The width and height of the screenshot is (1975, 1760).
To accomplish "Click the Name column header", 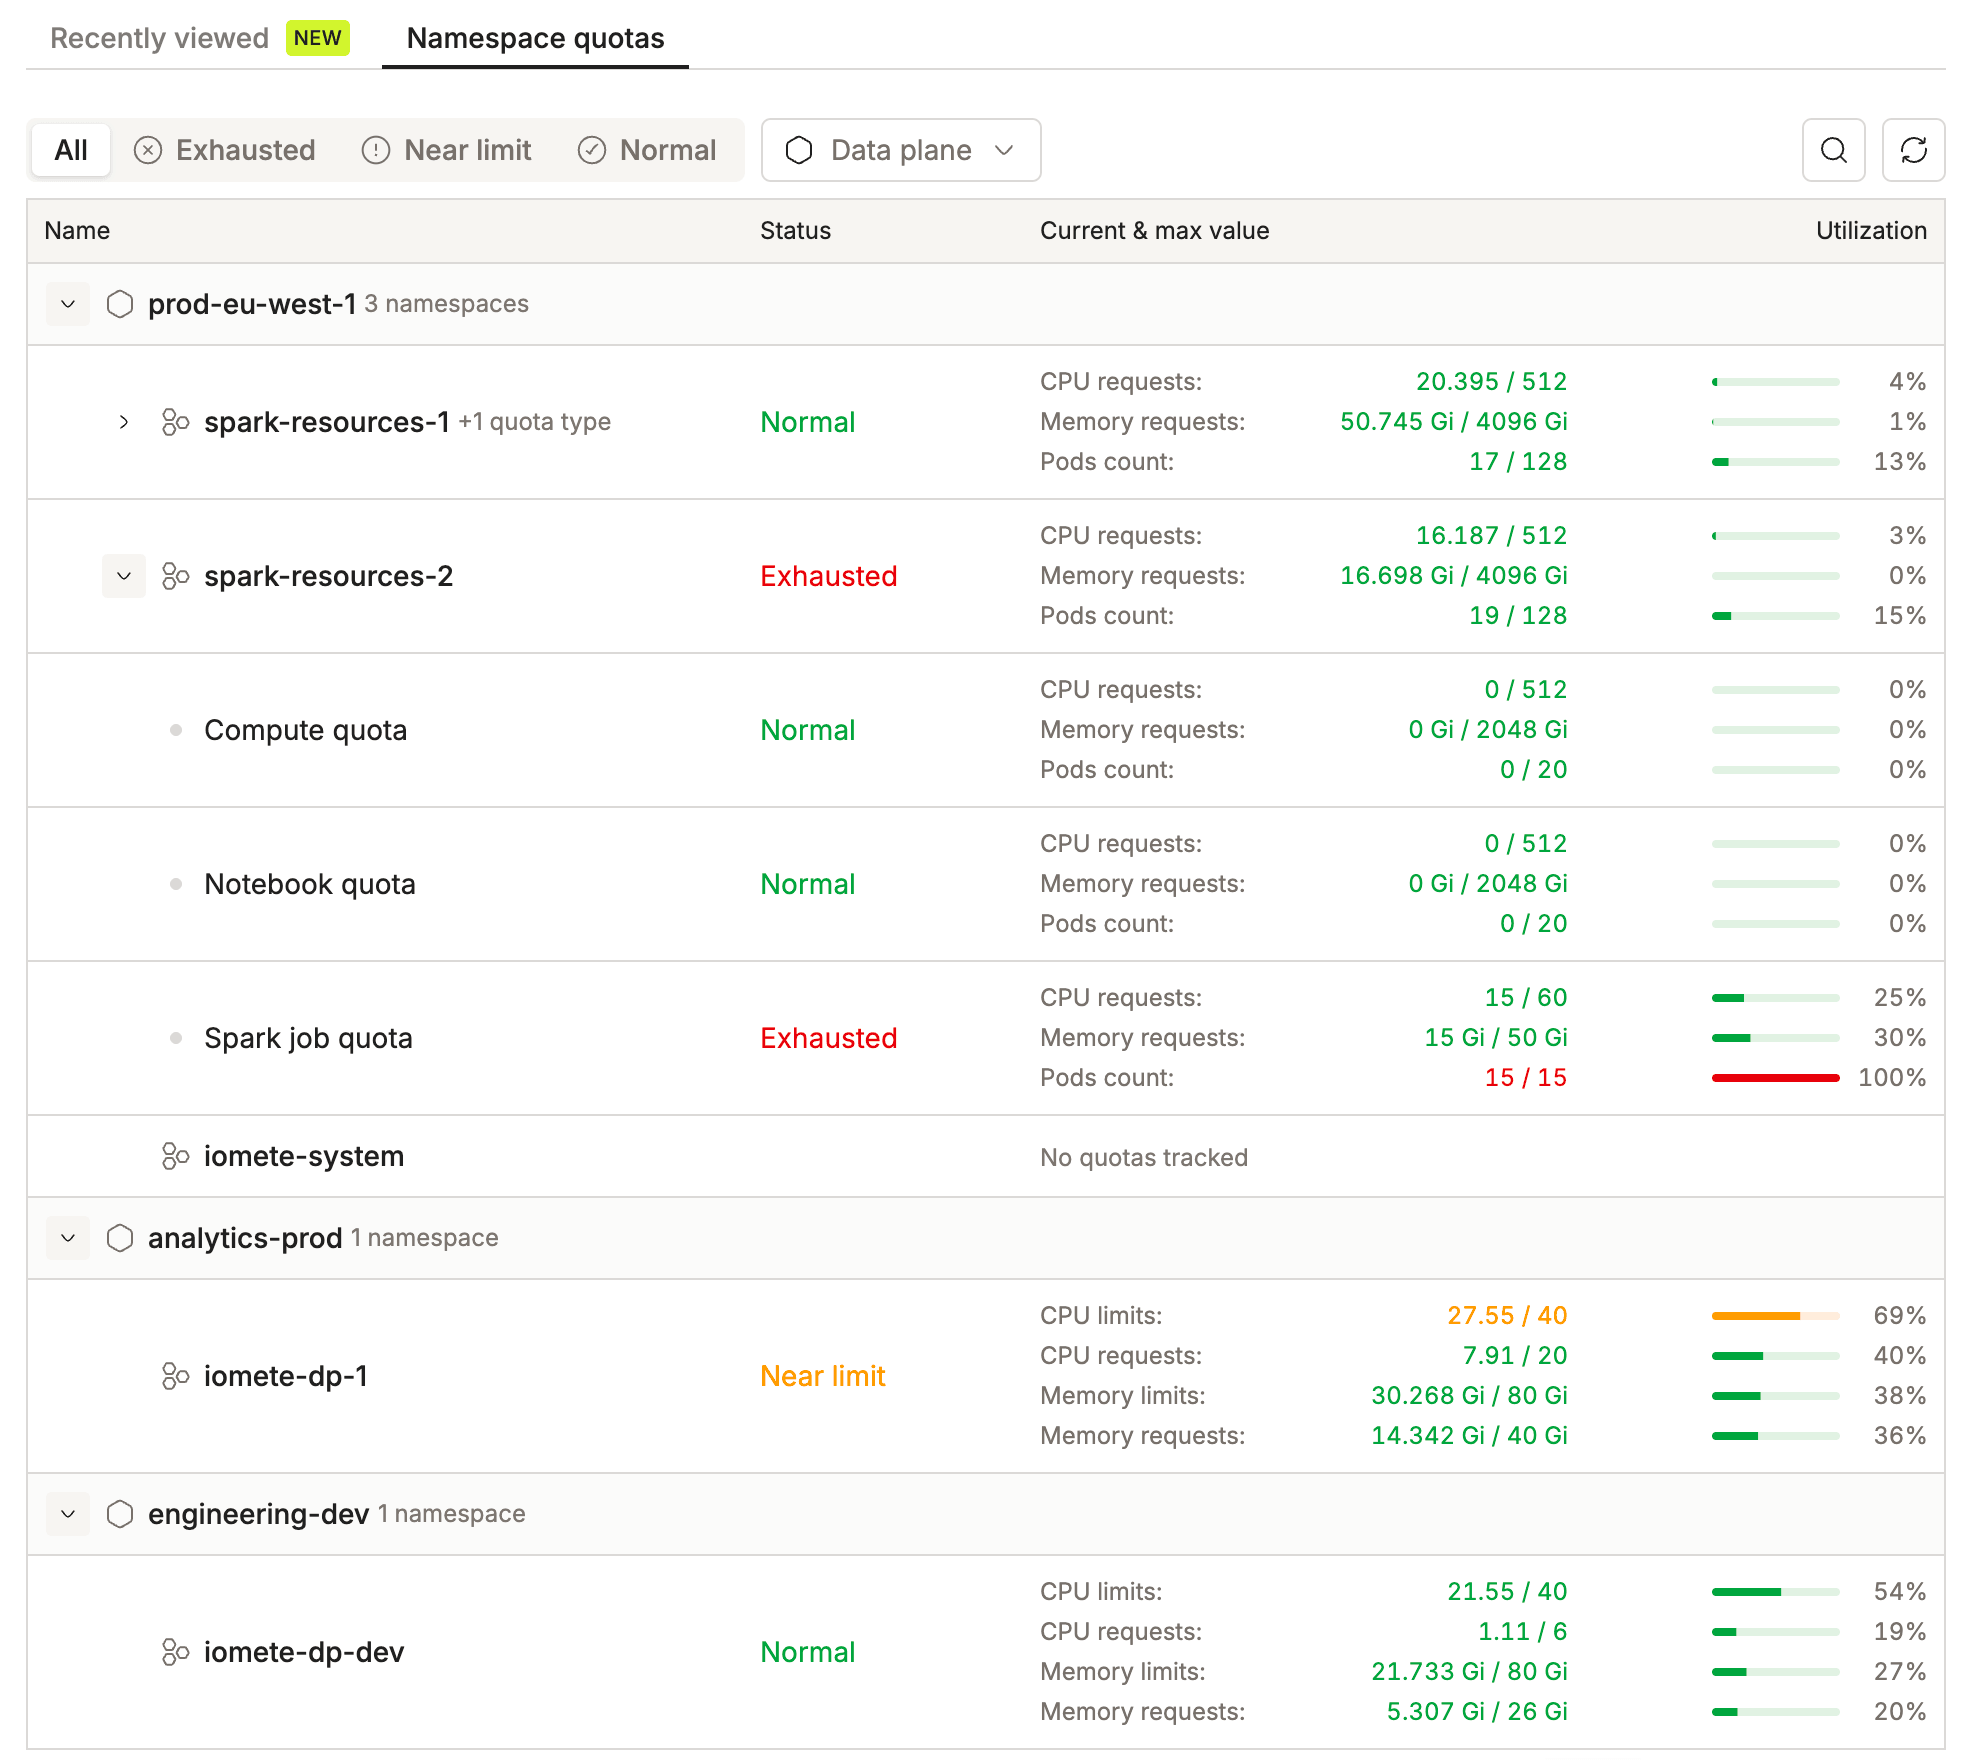I will pyautogui.click(x=77, y=231).
